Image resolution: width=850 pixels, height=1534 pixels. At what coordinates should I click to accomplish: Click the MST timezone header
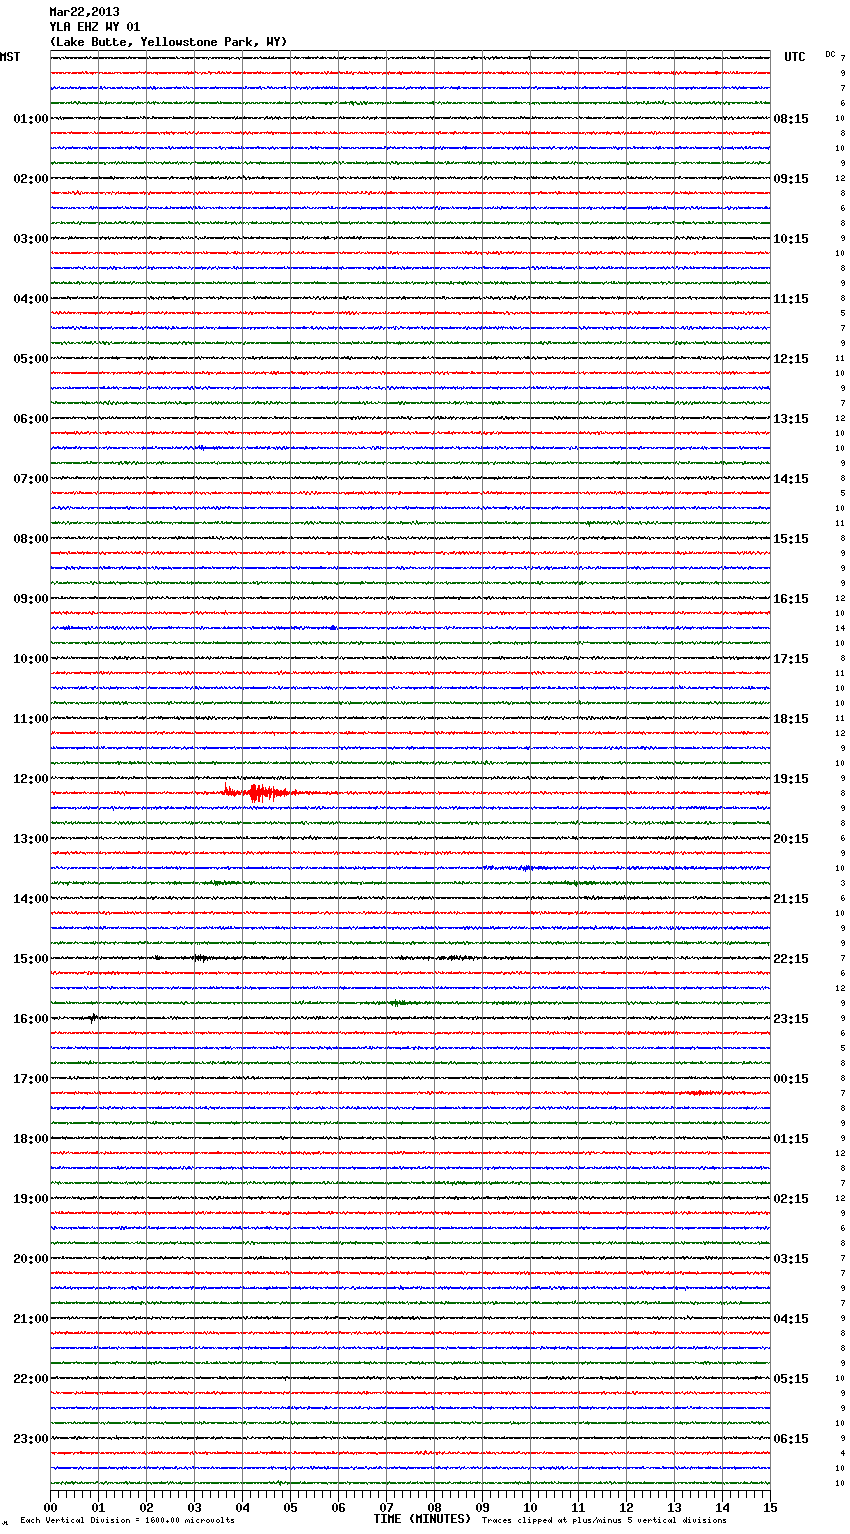coord(10,57)
